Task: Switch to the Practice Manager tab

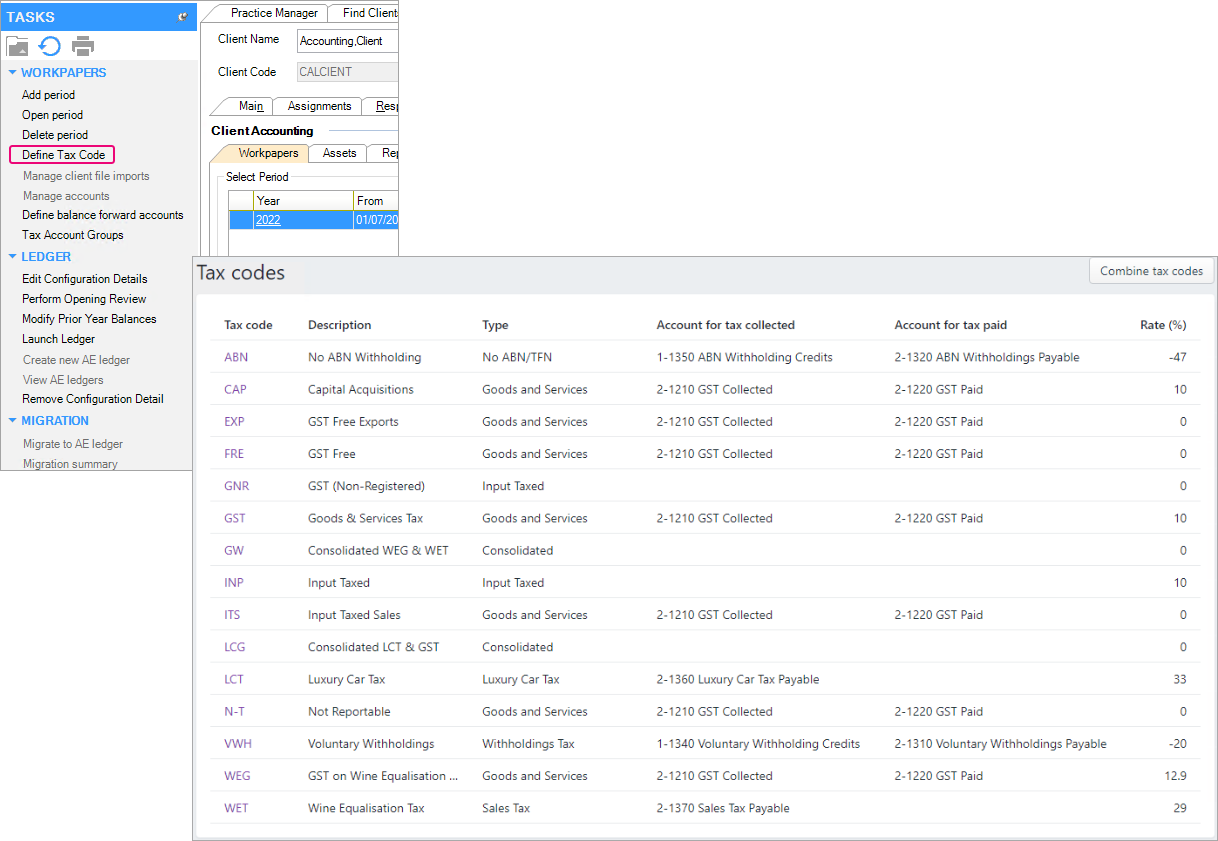Action: coord(273,13)
